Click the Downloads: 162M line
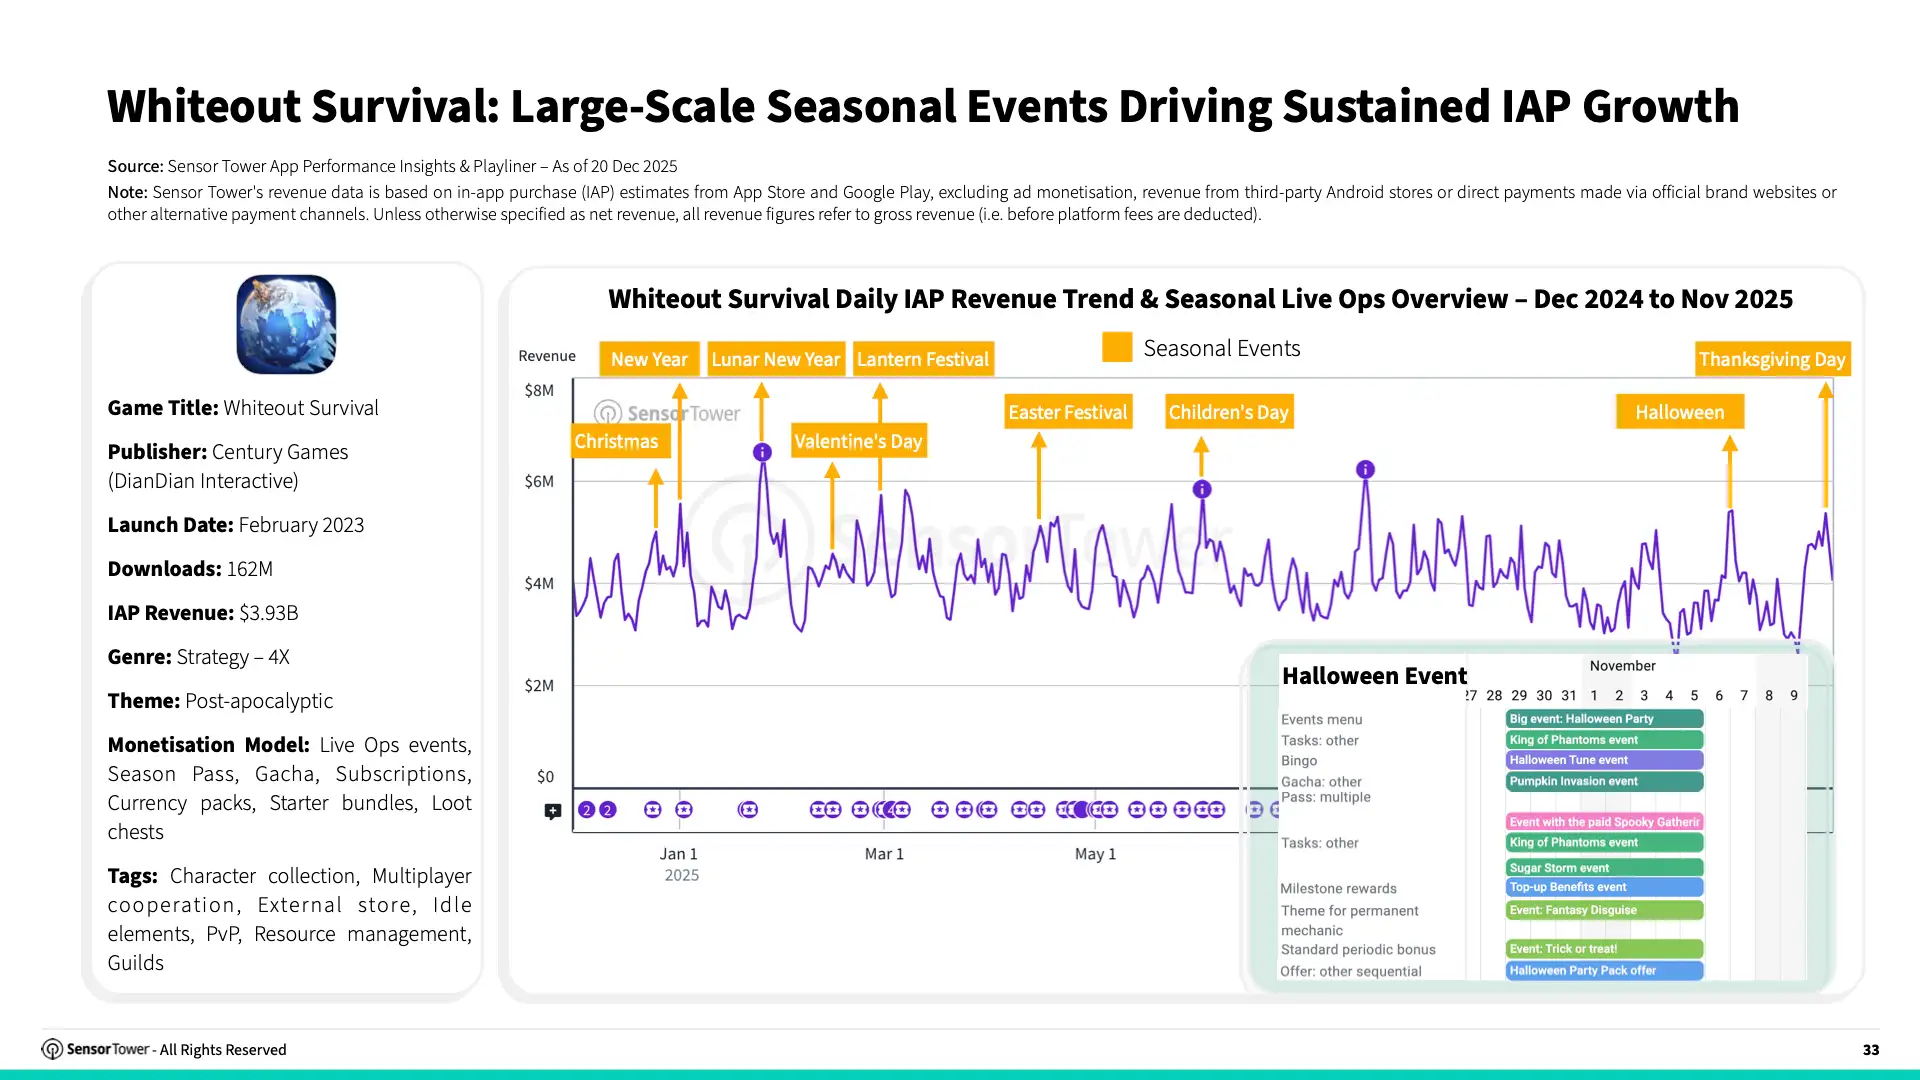 (190, 569)
